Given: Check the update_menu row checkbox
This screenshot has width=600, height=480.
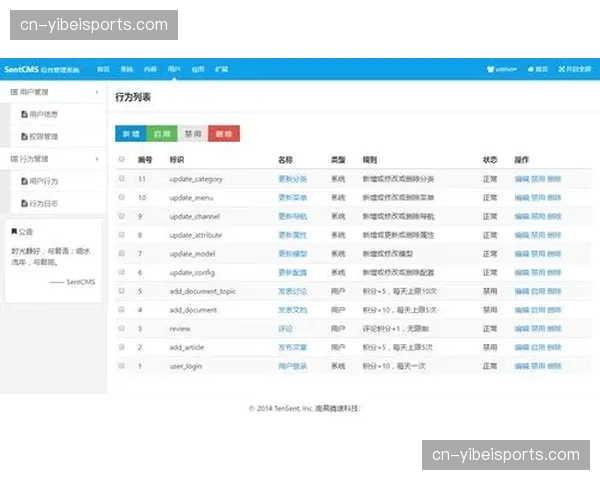Looking at the screenshot, I should click(122, 197).
